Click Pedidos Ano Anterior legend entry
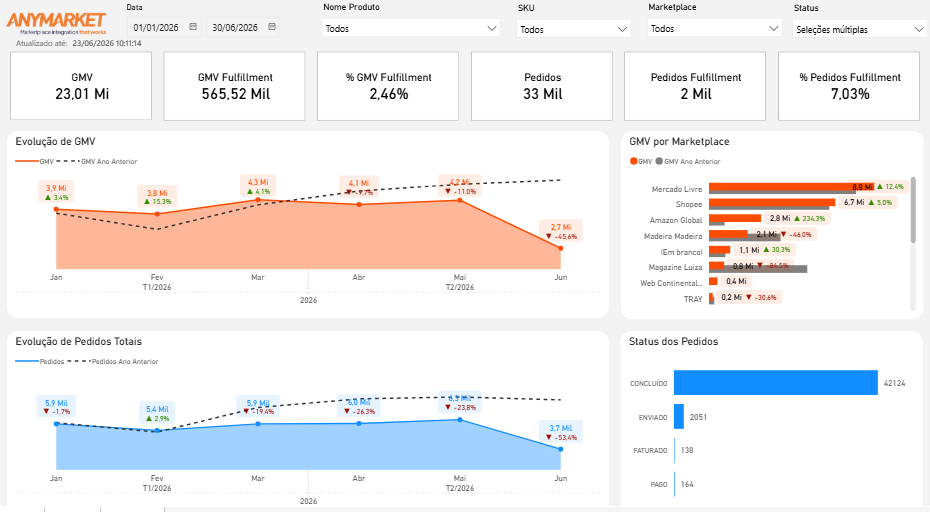Image resolution: width=930 pixels, height=512 pixels. (113, 361)
